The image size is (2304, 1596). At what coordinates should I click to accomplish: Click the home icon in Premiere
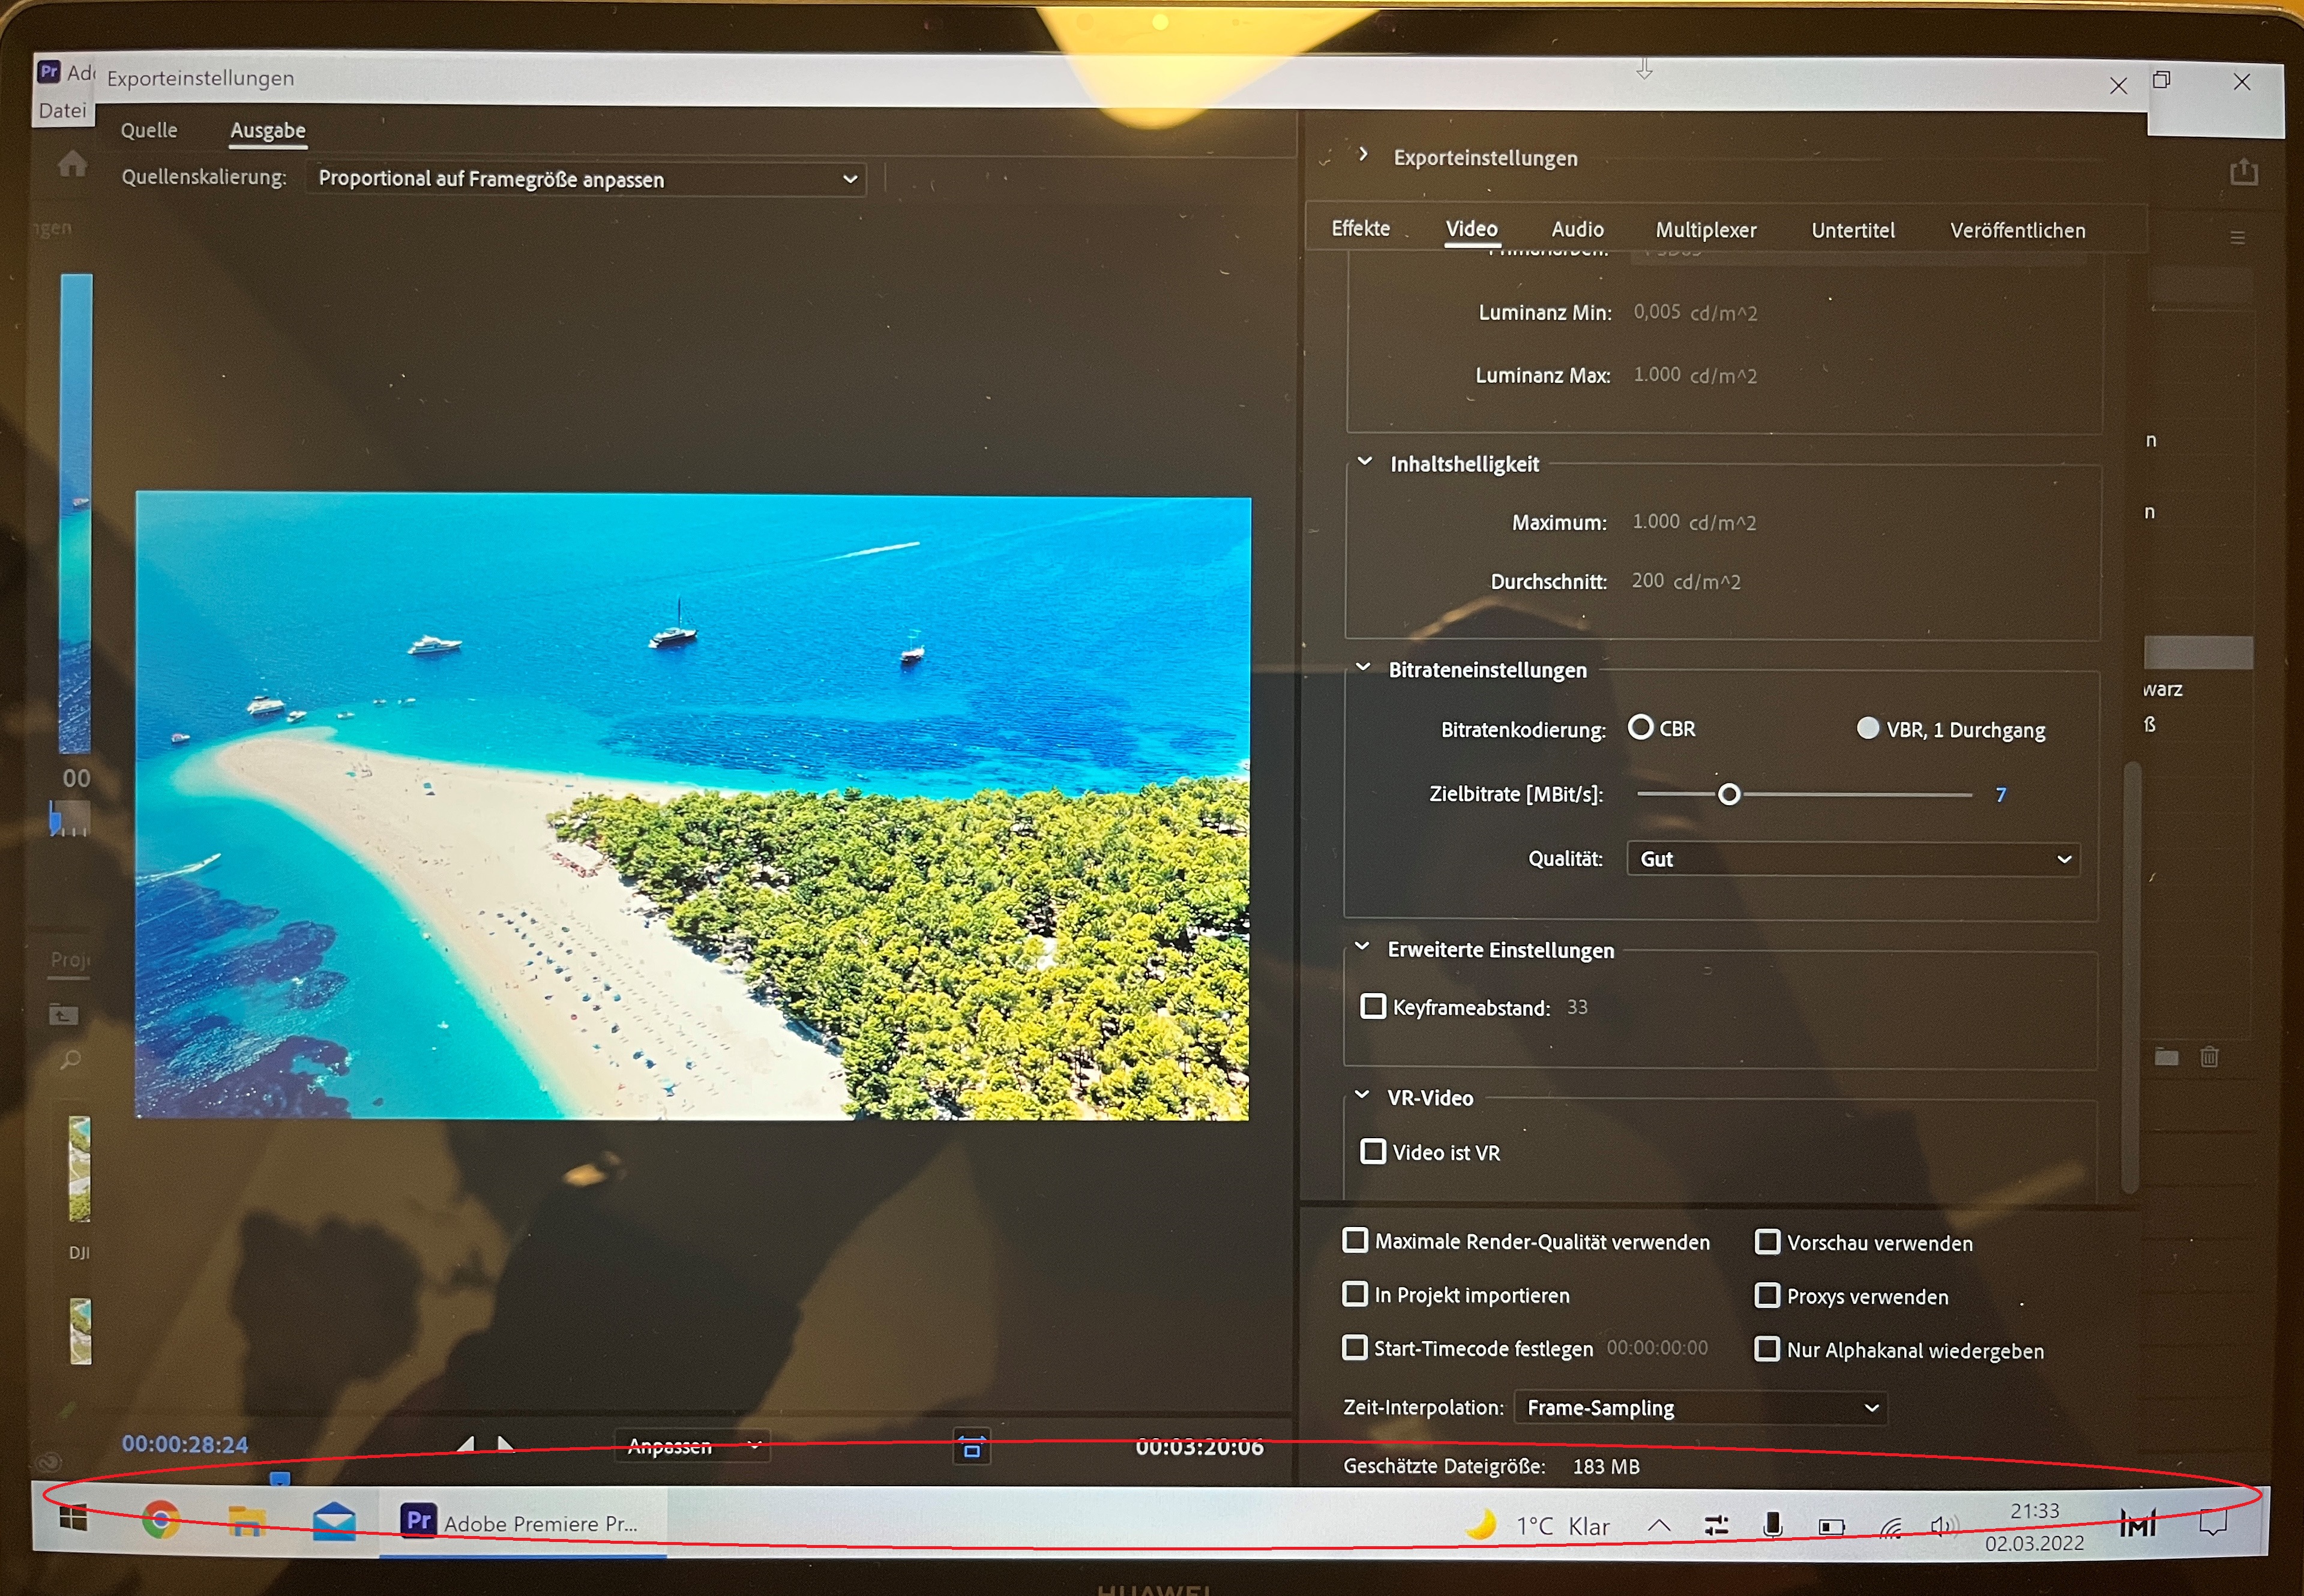tap(72, 163)
